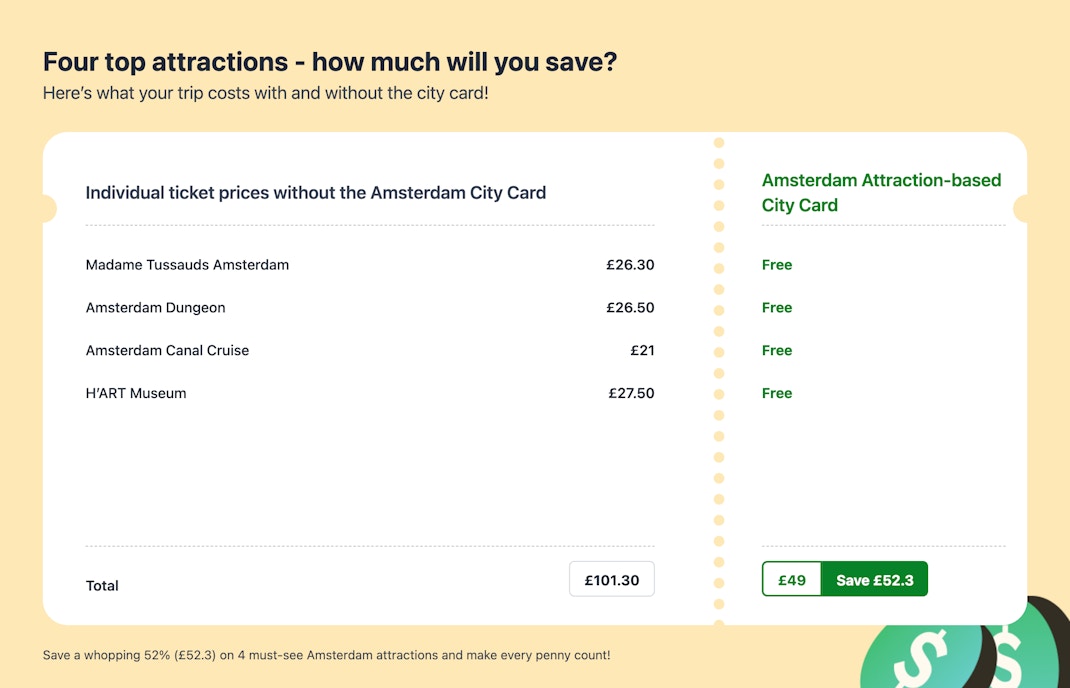This screenshot has width=1070, height=688.
Task: Click the £27.50 H'ART Museum price
Action: (631, 394)
